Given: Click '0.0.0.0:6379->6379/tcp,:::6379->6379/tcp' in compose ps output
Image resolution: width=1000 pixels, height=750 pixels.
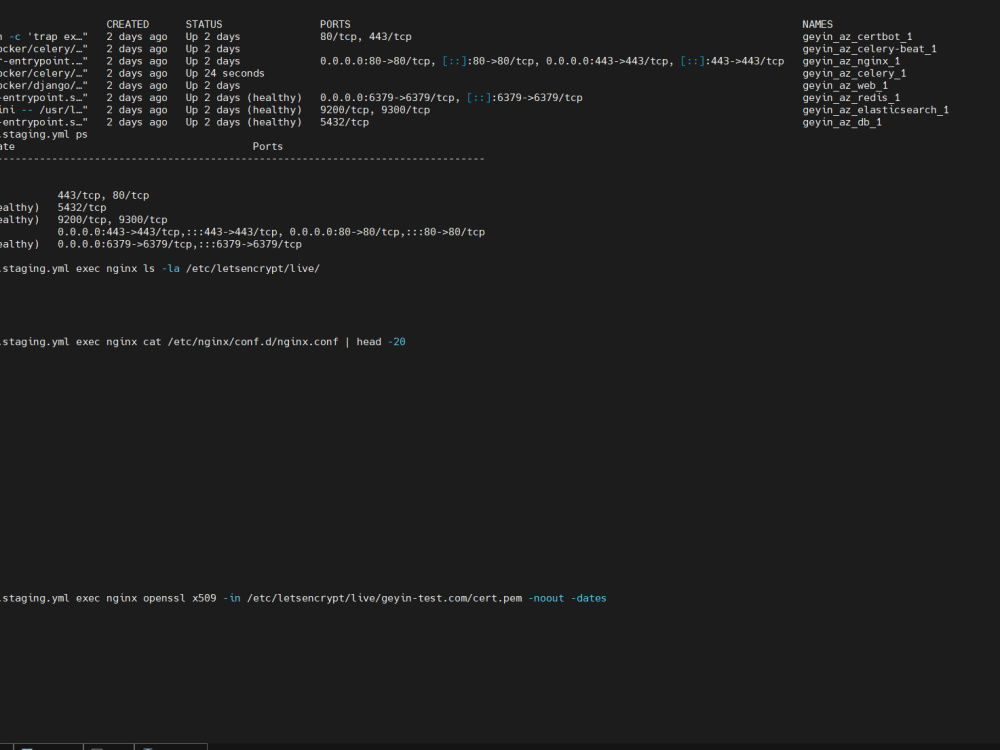Looking at the screenshot, I should [179, 244].
